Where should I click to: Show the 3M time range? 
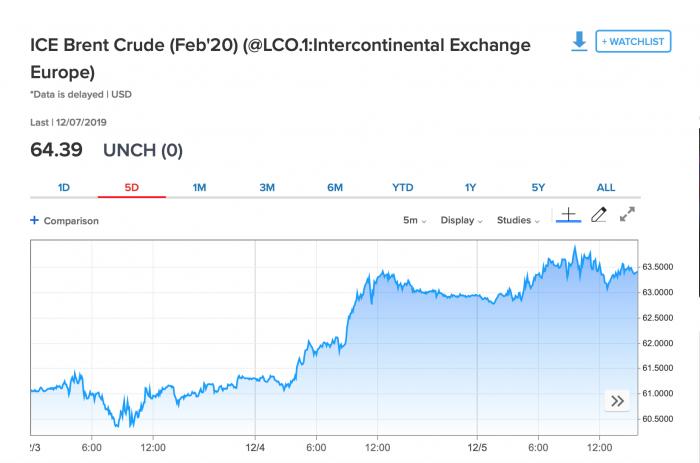[267, 187]
